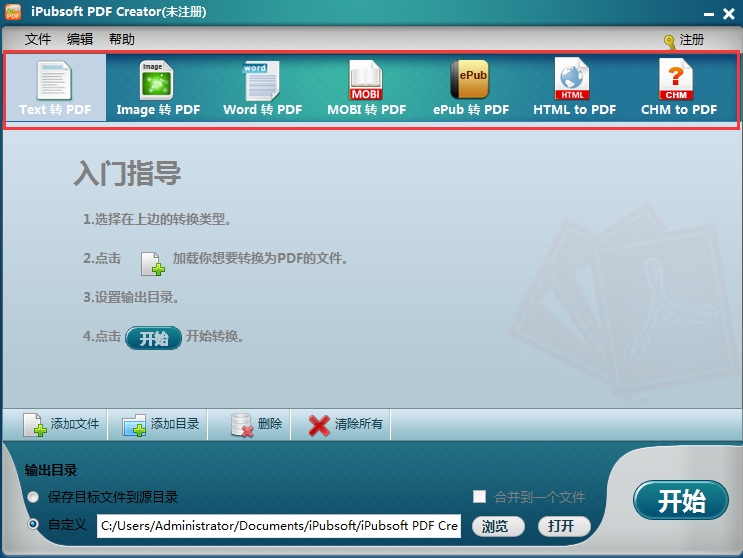Viewport: 743px width, 558px height.
Task: Click the 添加目录 add folder button
Action: pos(160,424)
